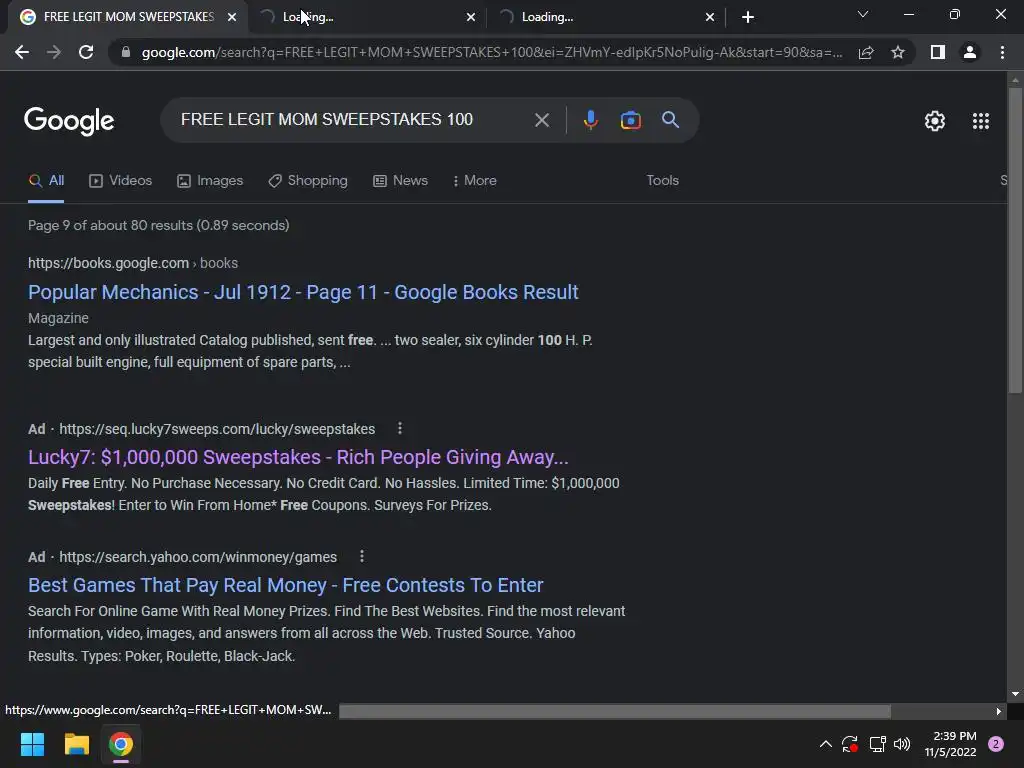1024x768 pixels.
Task: Click the seq.lucky7sweeps.com ad URL
Action: 217,429
